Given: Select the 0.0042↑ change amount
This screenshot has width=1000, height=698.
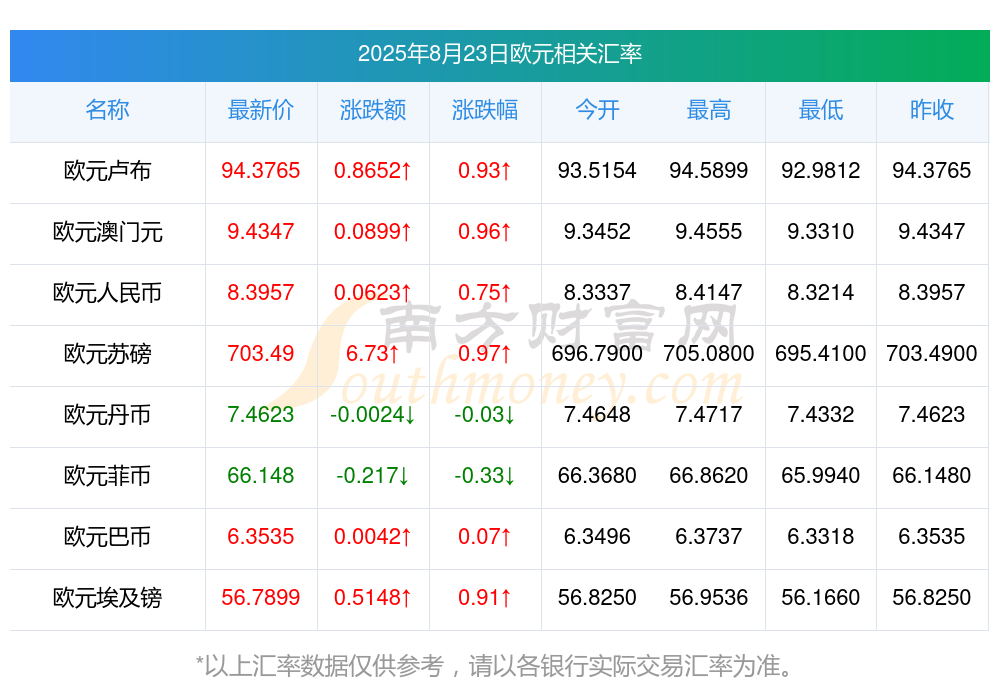Looking at the screenshot, I should coord(372,536).
